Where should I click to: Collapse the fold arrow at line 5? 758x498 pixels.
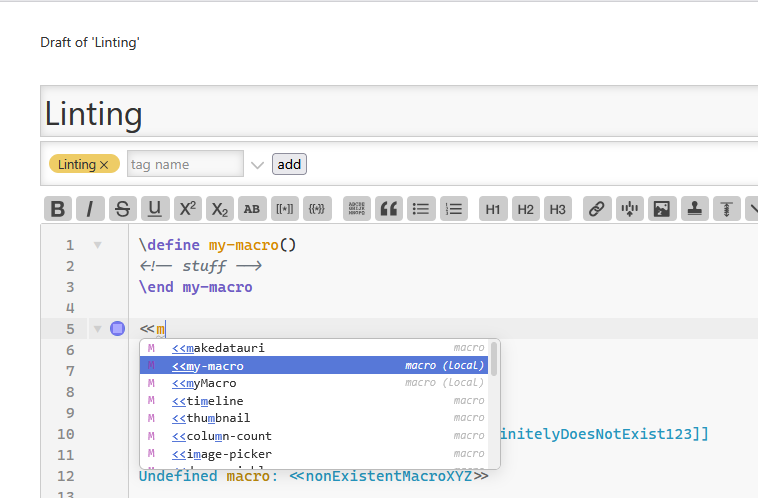[x=97, y=329]
